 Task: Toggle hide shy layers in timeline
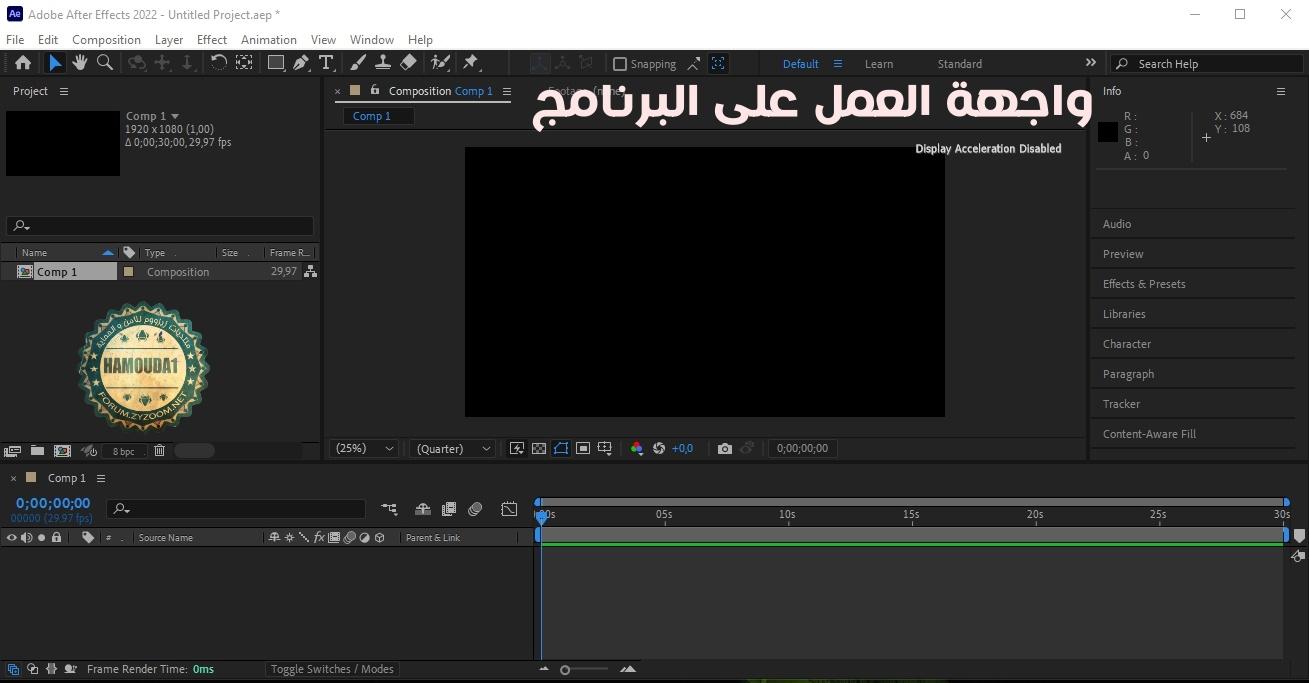pos(423,509)
